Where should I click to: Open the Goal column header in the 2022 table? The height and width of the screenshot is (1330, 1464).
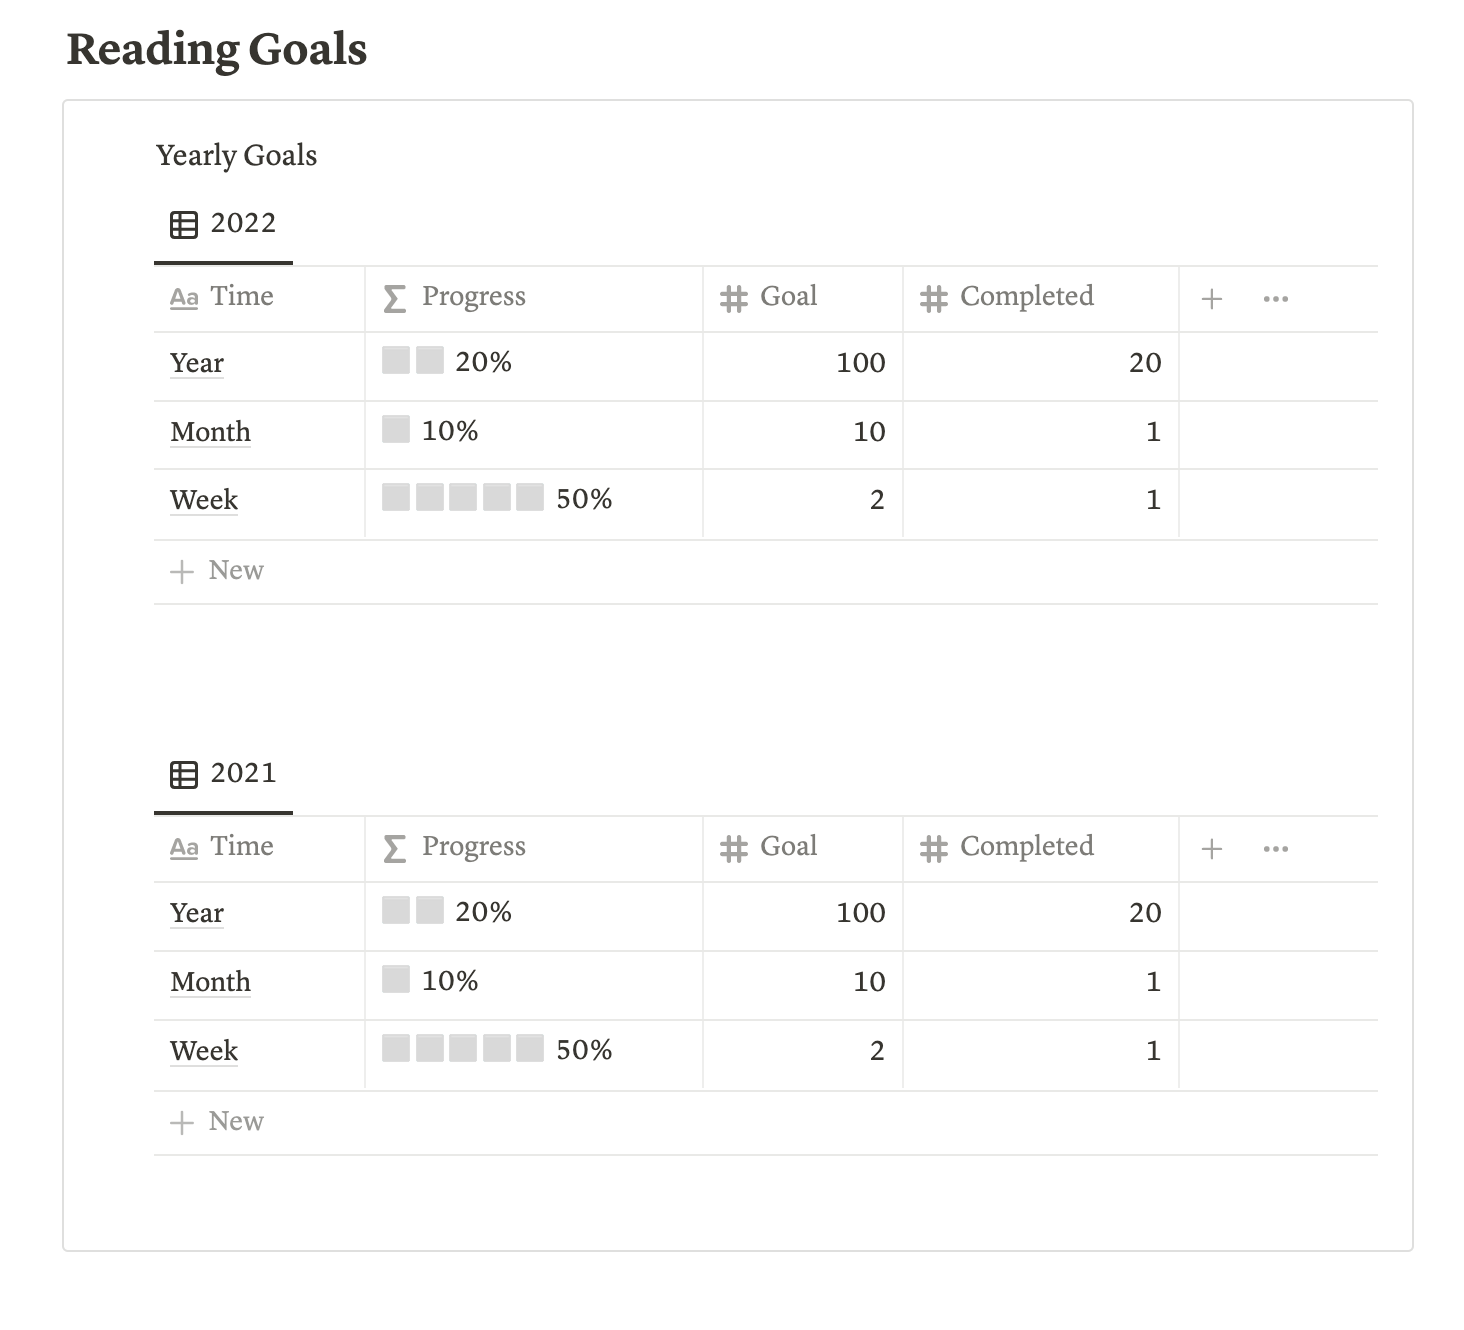tap(803, 299)
